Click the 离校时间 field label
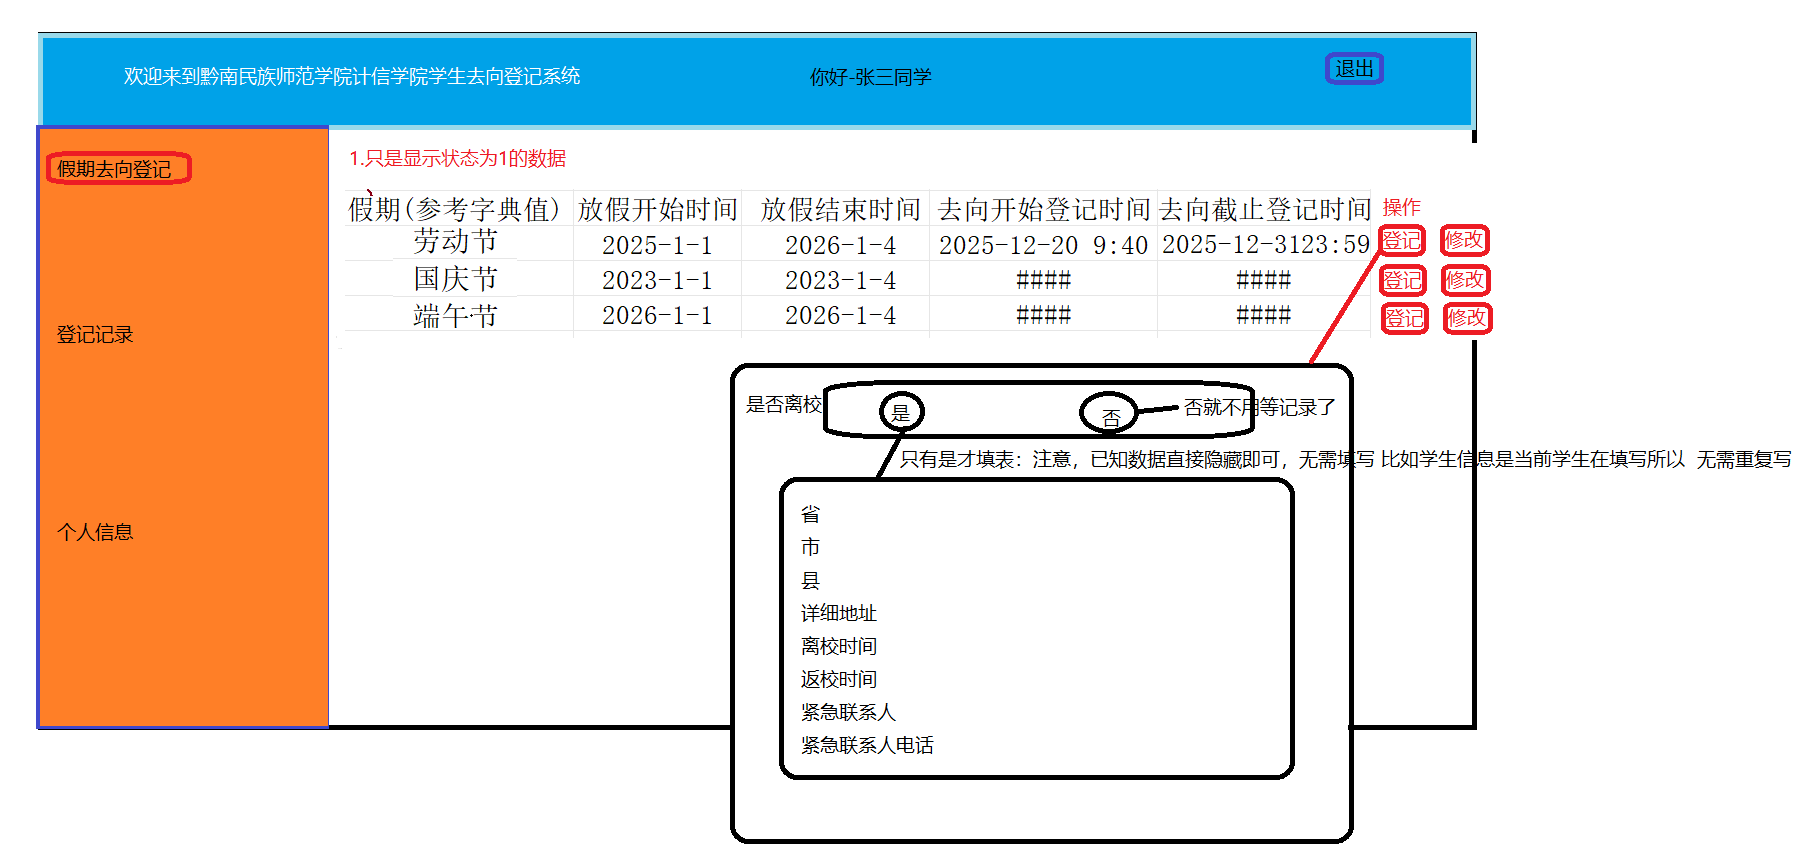Viewport: 1795px width, 859px height. coord(838,646)
